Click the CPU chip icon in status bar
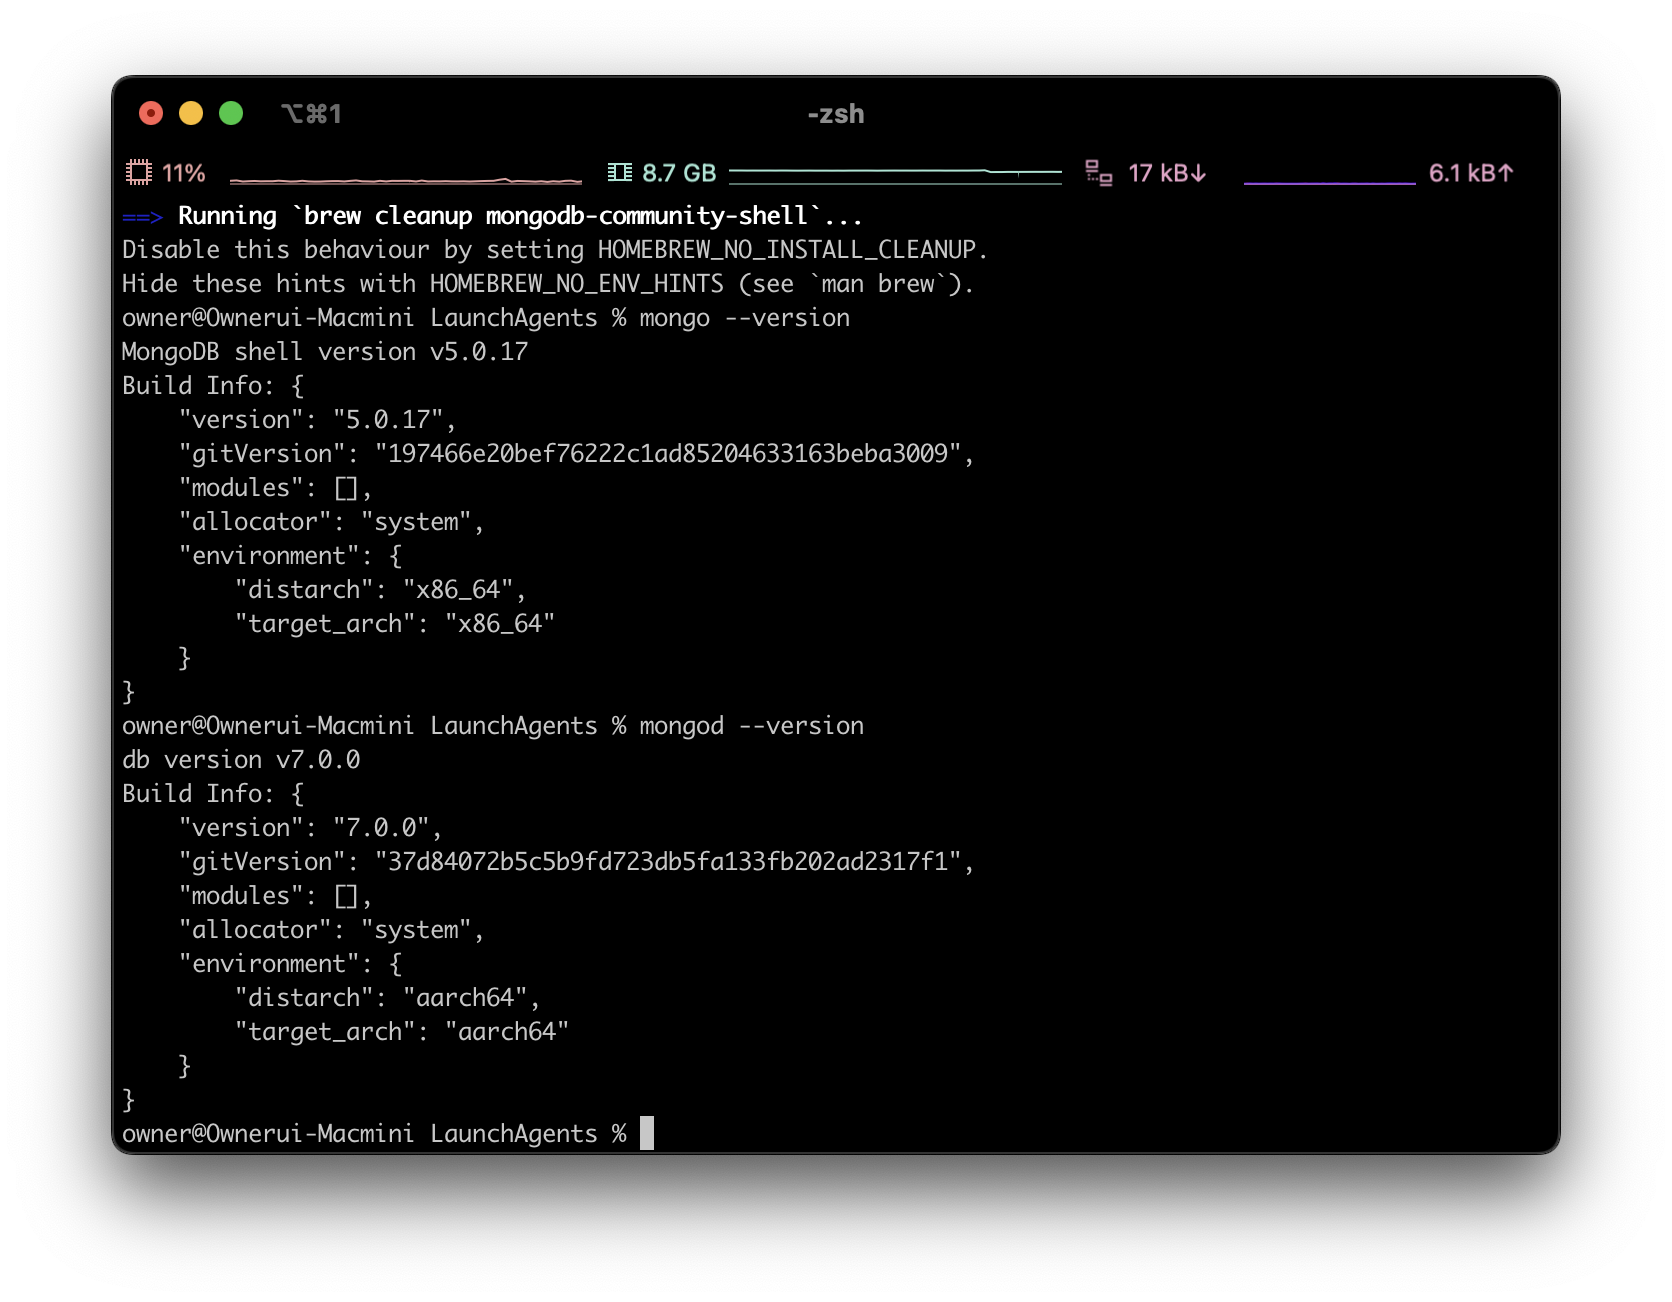Image resolution: width=1672 pixels, height=1302 pixels. pos(139,173)
